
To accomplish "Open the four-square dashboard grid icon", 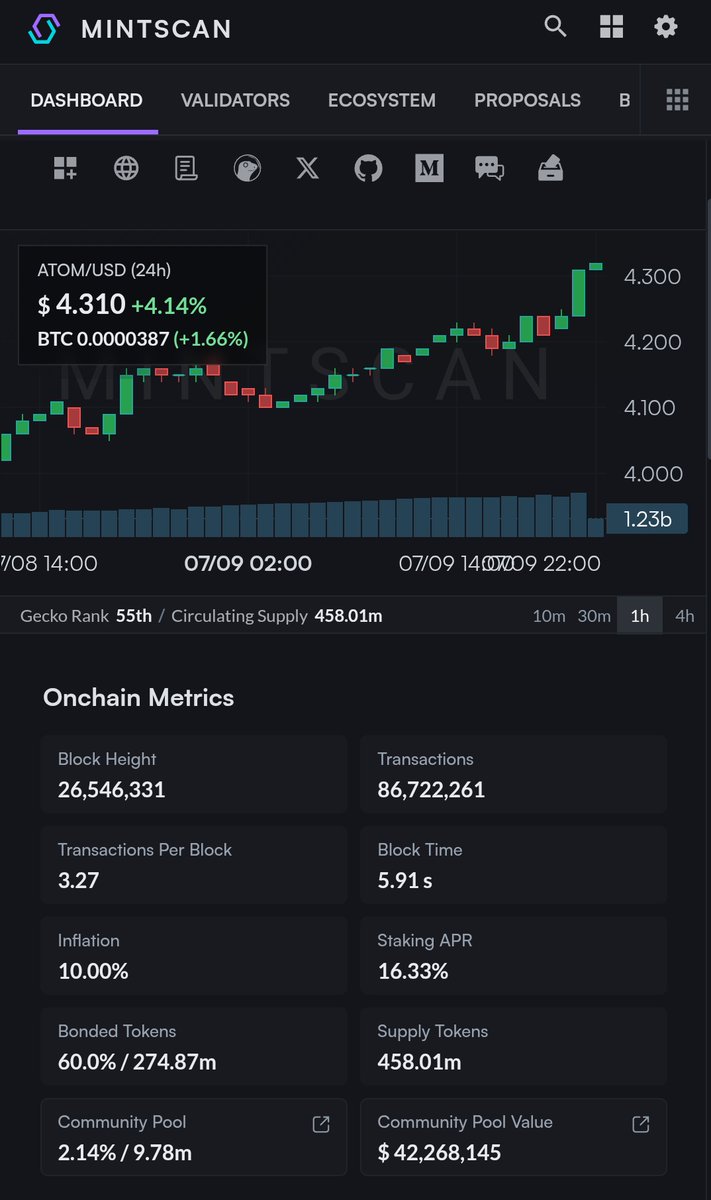I will tap(611, 27).
